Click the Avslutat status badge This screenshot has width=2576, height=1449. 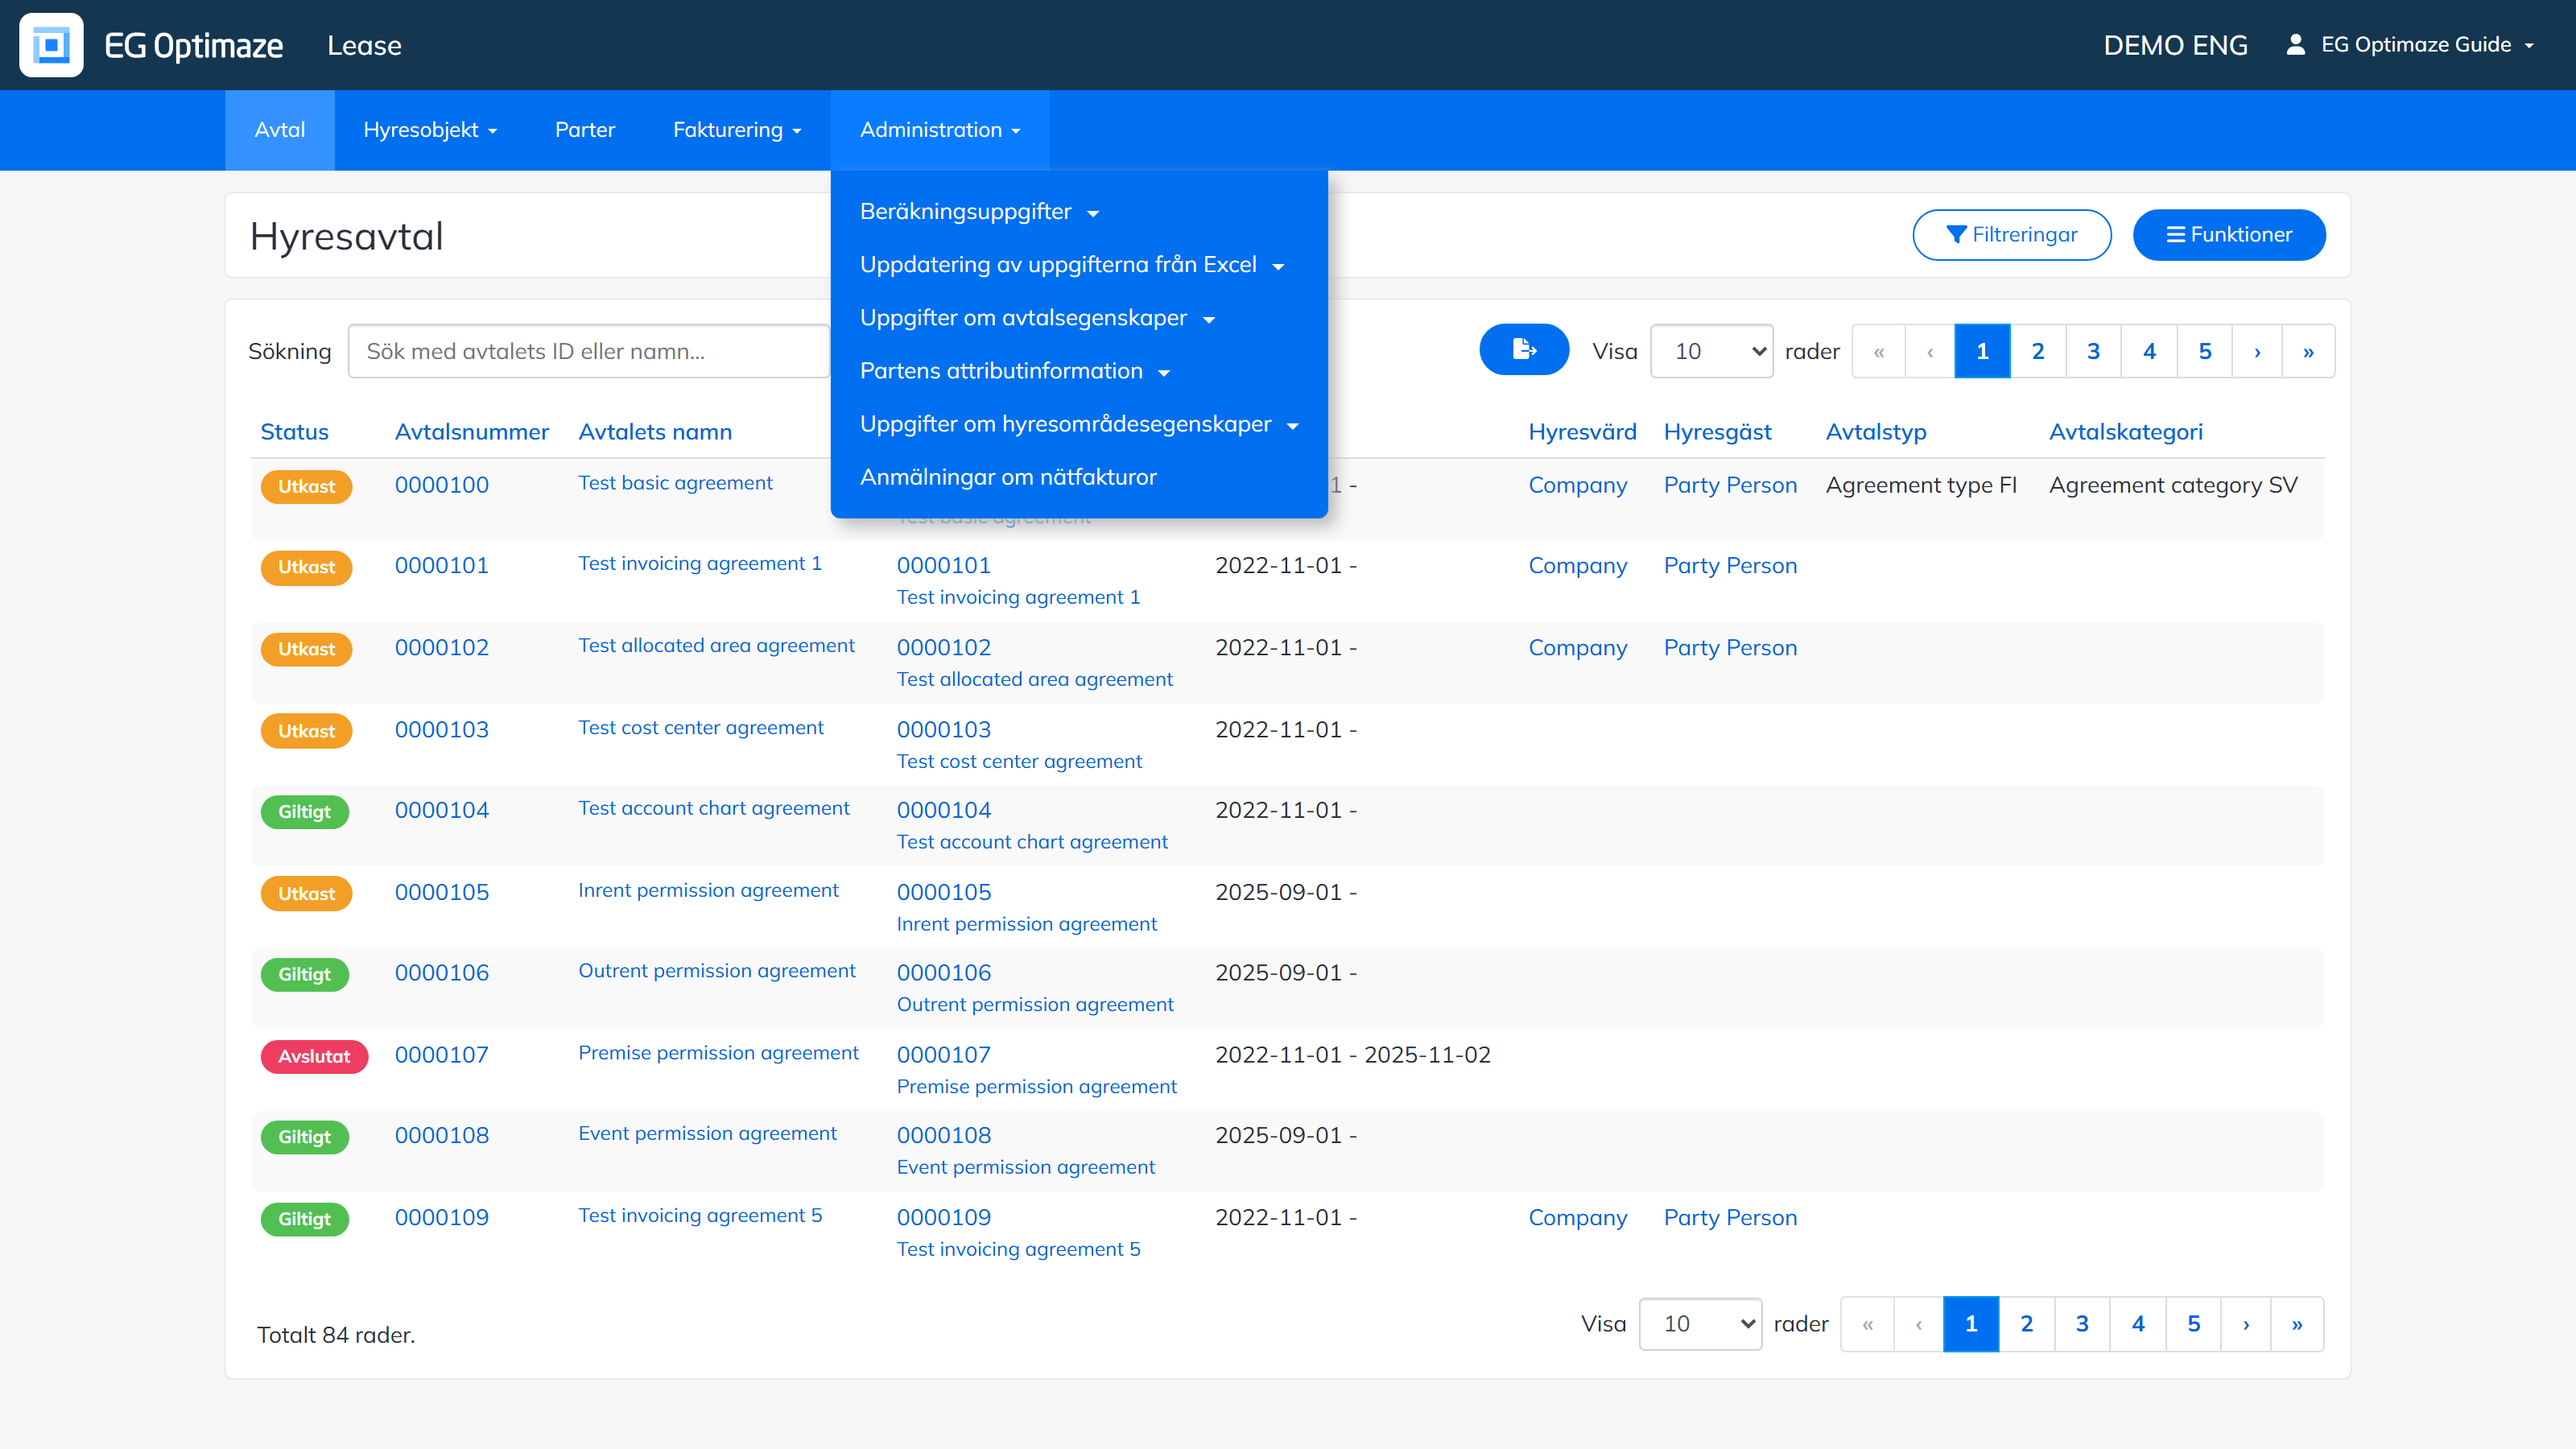point(314,1056)
